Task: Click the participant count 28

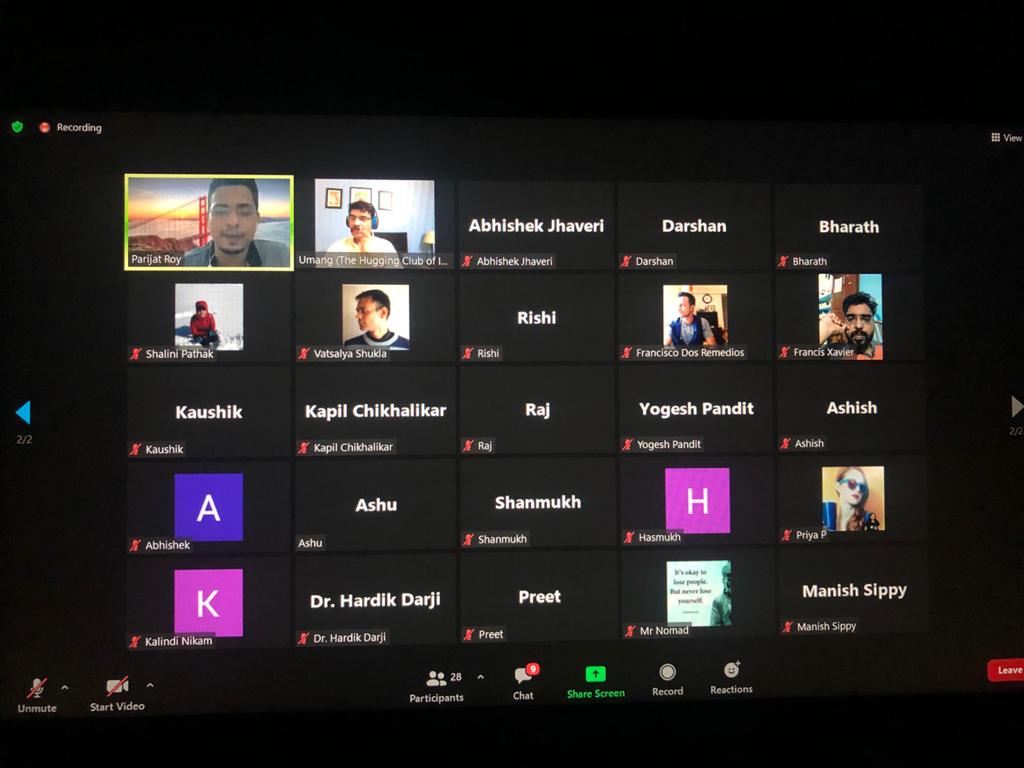Action: click(x=456, y=677)
